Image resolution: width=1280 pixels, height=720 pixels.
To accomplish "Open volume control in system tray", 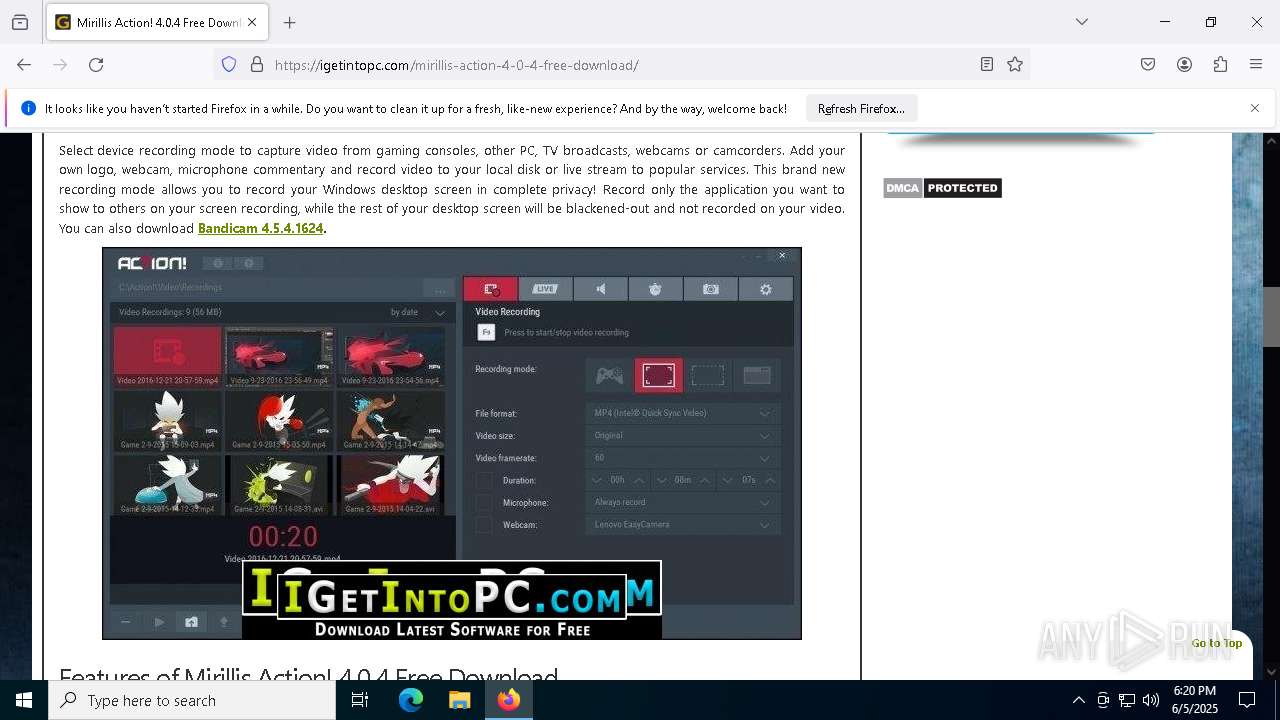I will click(x=1150, y=700).
